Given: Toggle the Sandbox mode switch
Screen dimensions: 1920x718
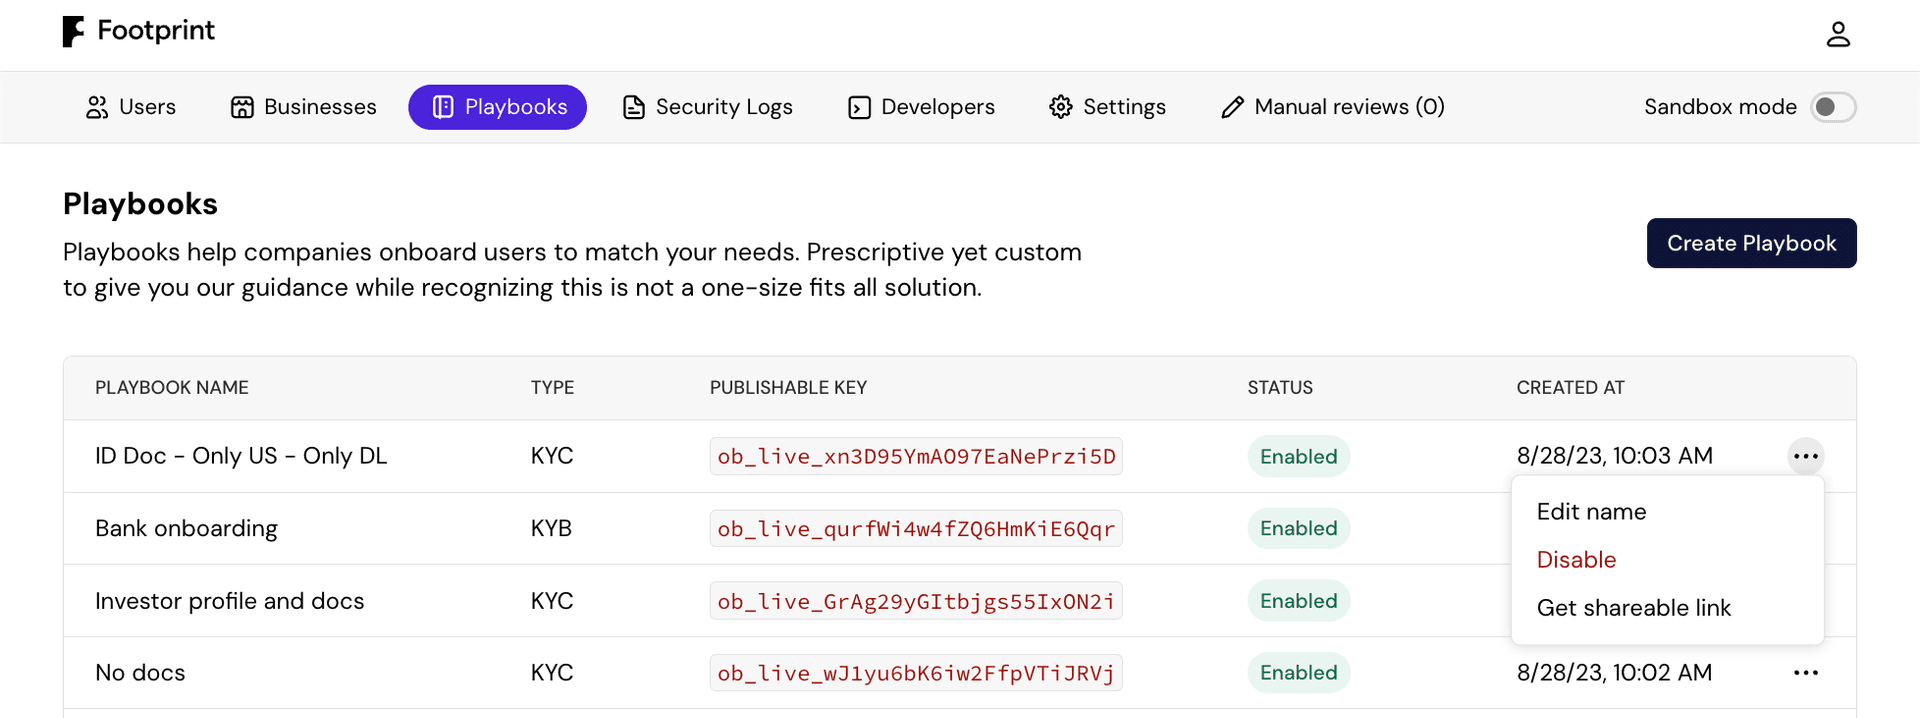Looking at the screenshot, I should [1833, 107].
